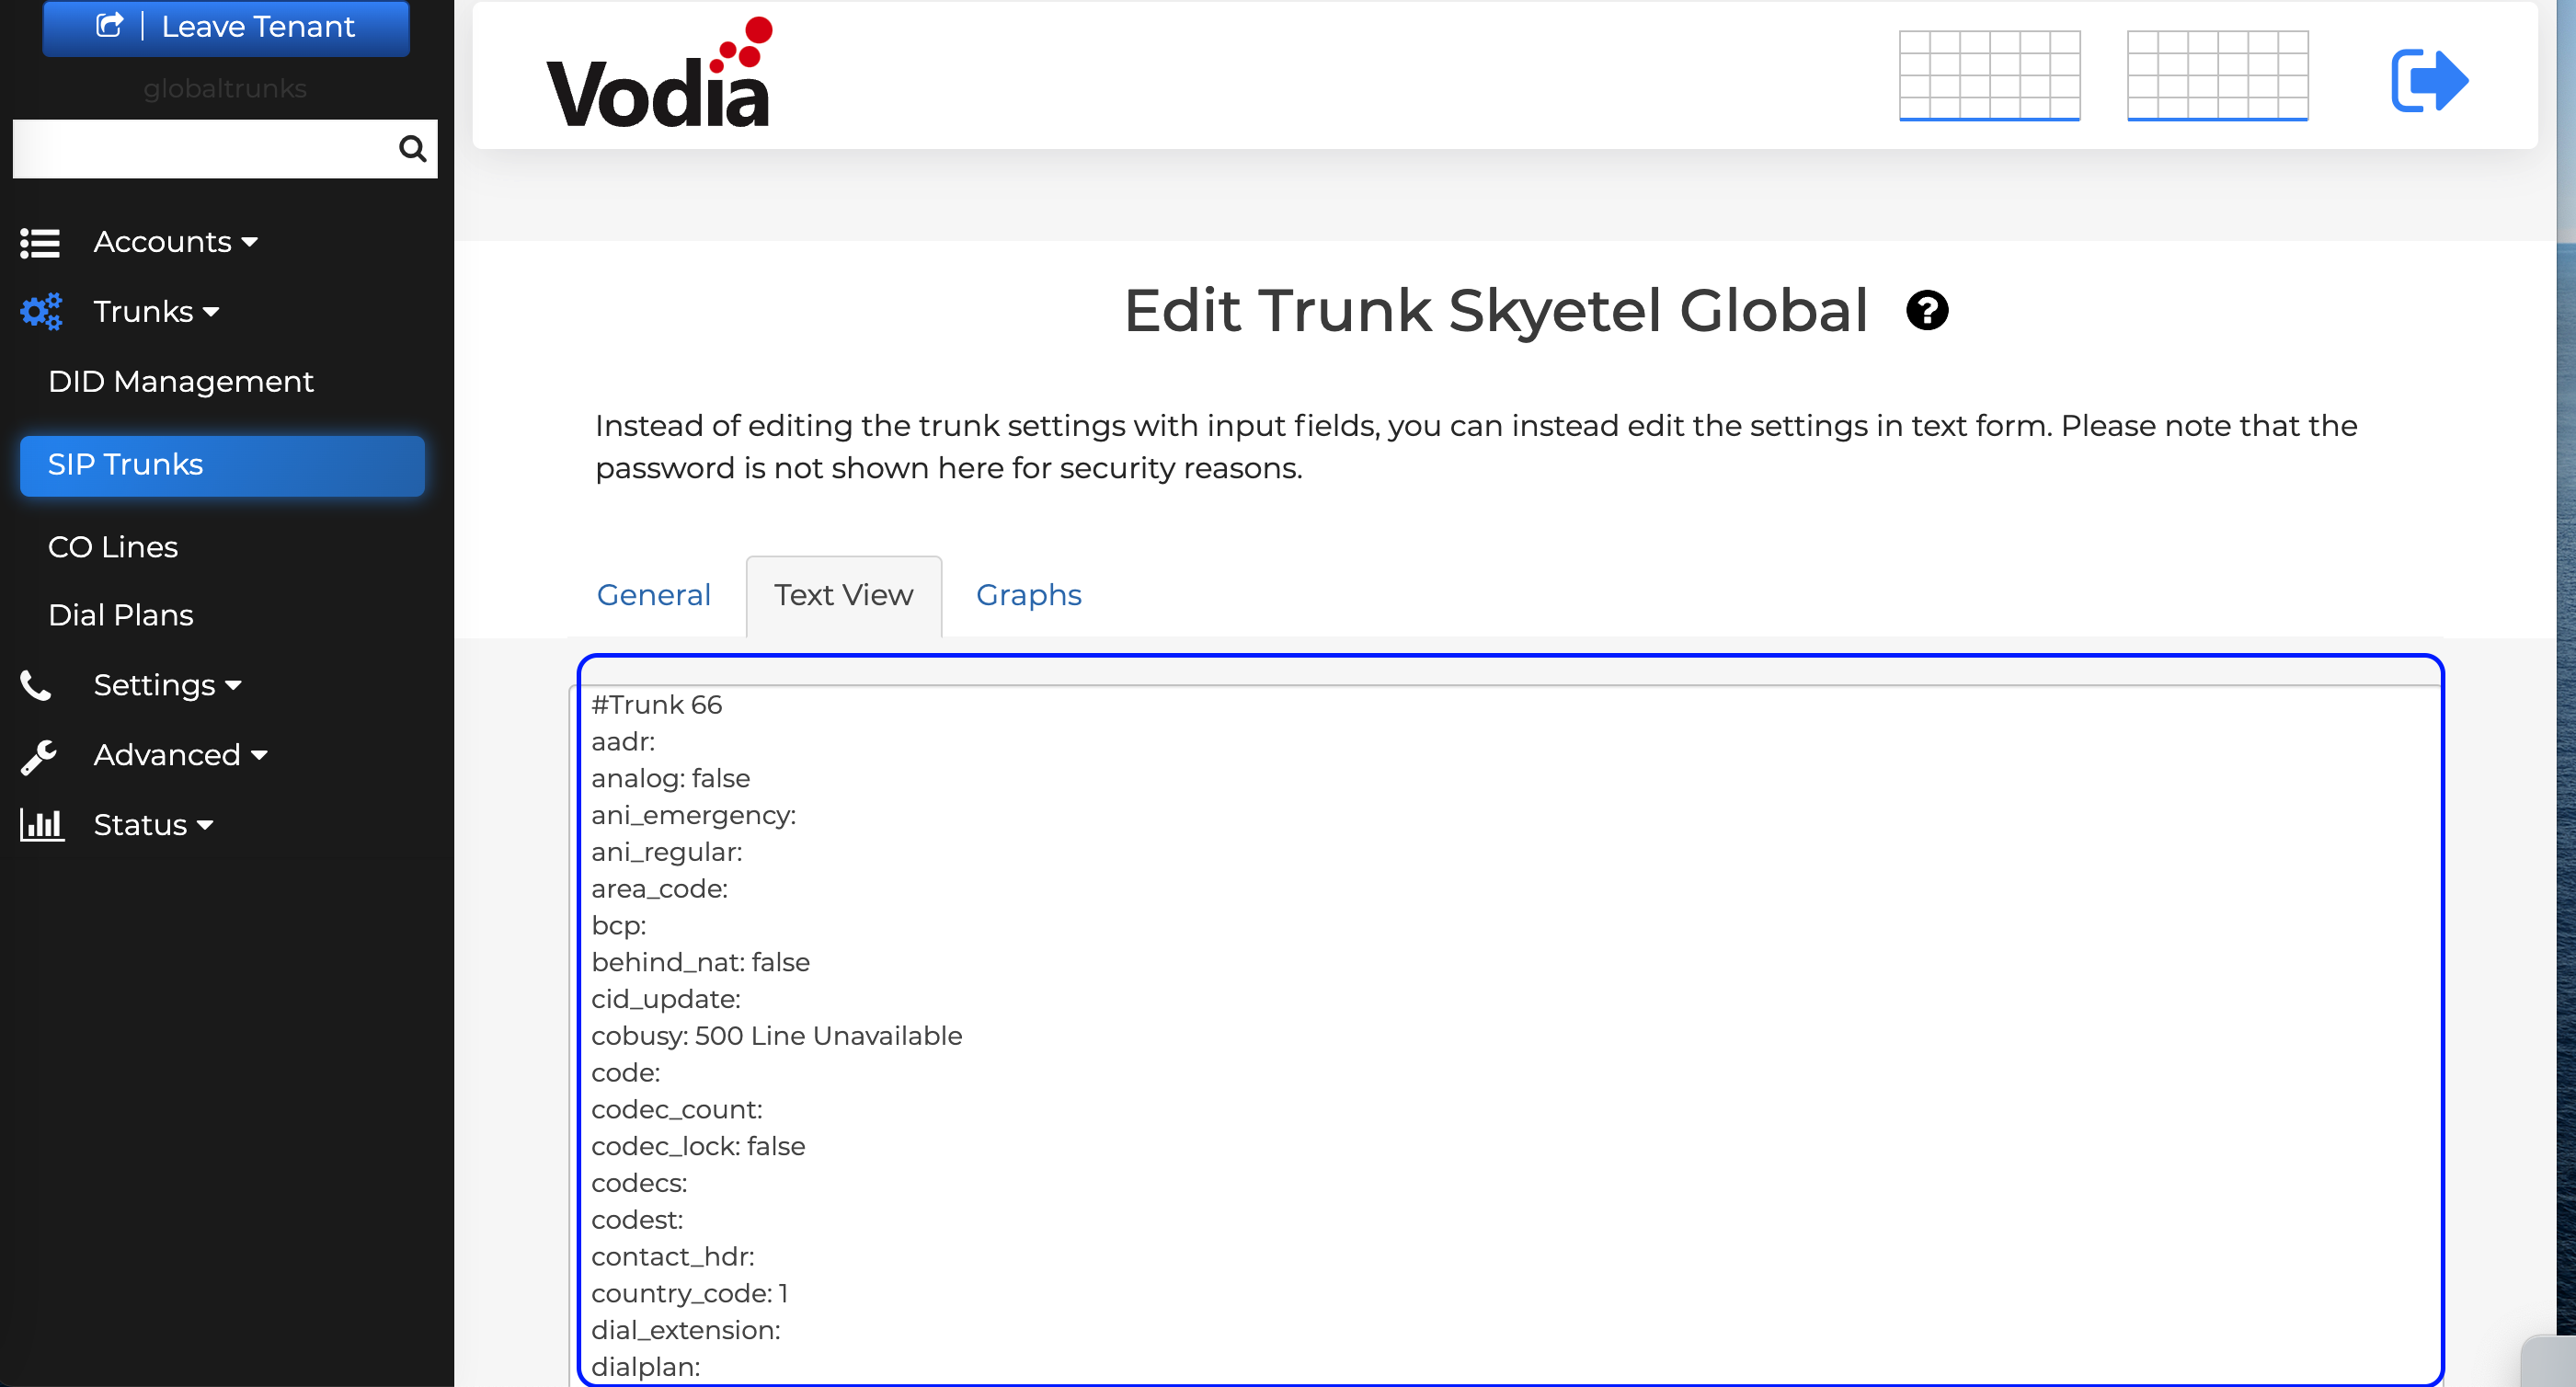The width and height of the screenshot is (2576, 1387).
Task: Click the 'dial_extension:' line
Action: coord(685,1330)
